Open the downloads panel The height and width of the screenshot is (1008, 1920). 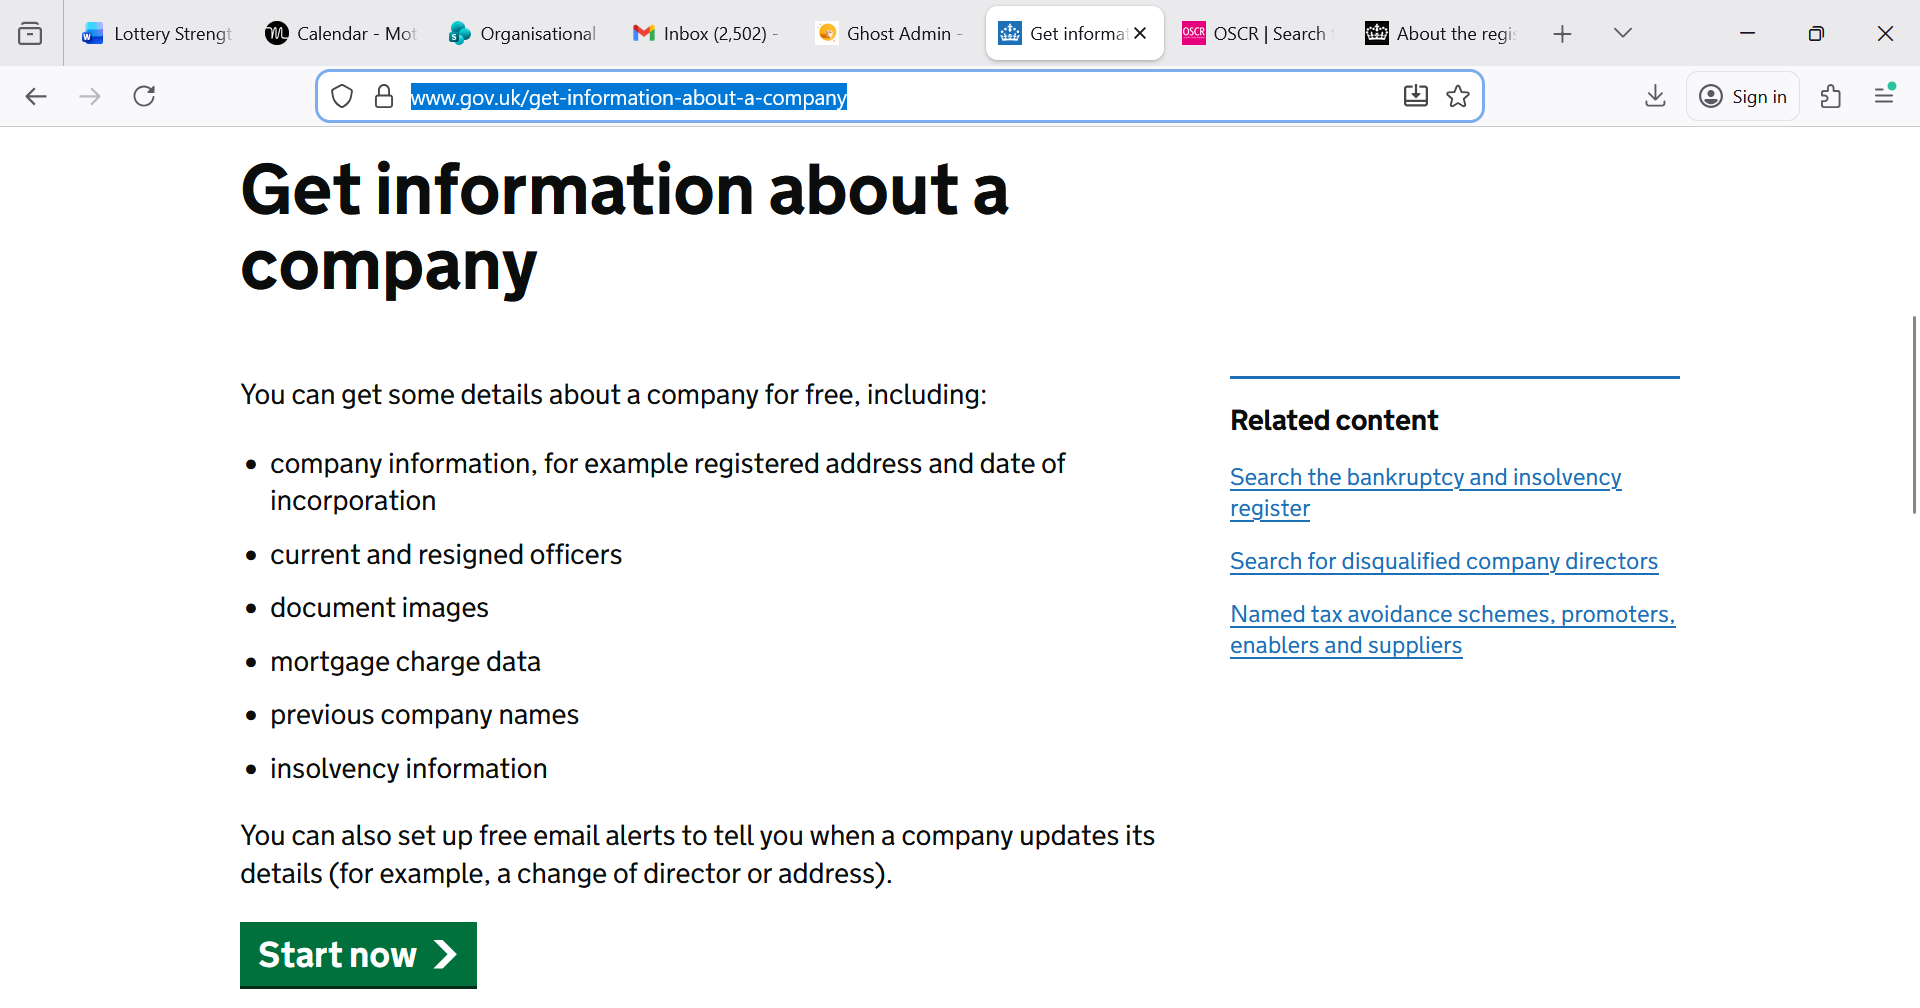(1655, 96)
